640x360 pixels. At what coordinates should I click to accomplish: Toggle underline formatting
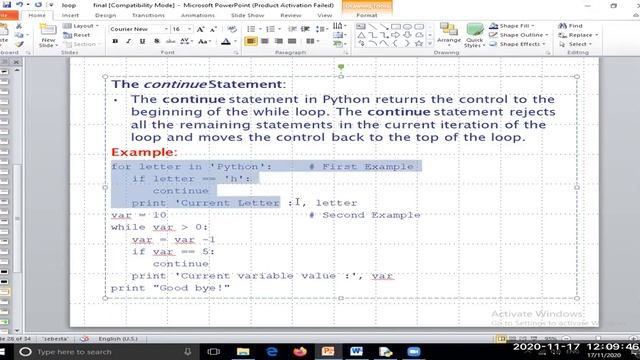point(142,41)
